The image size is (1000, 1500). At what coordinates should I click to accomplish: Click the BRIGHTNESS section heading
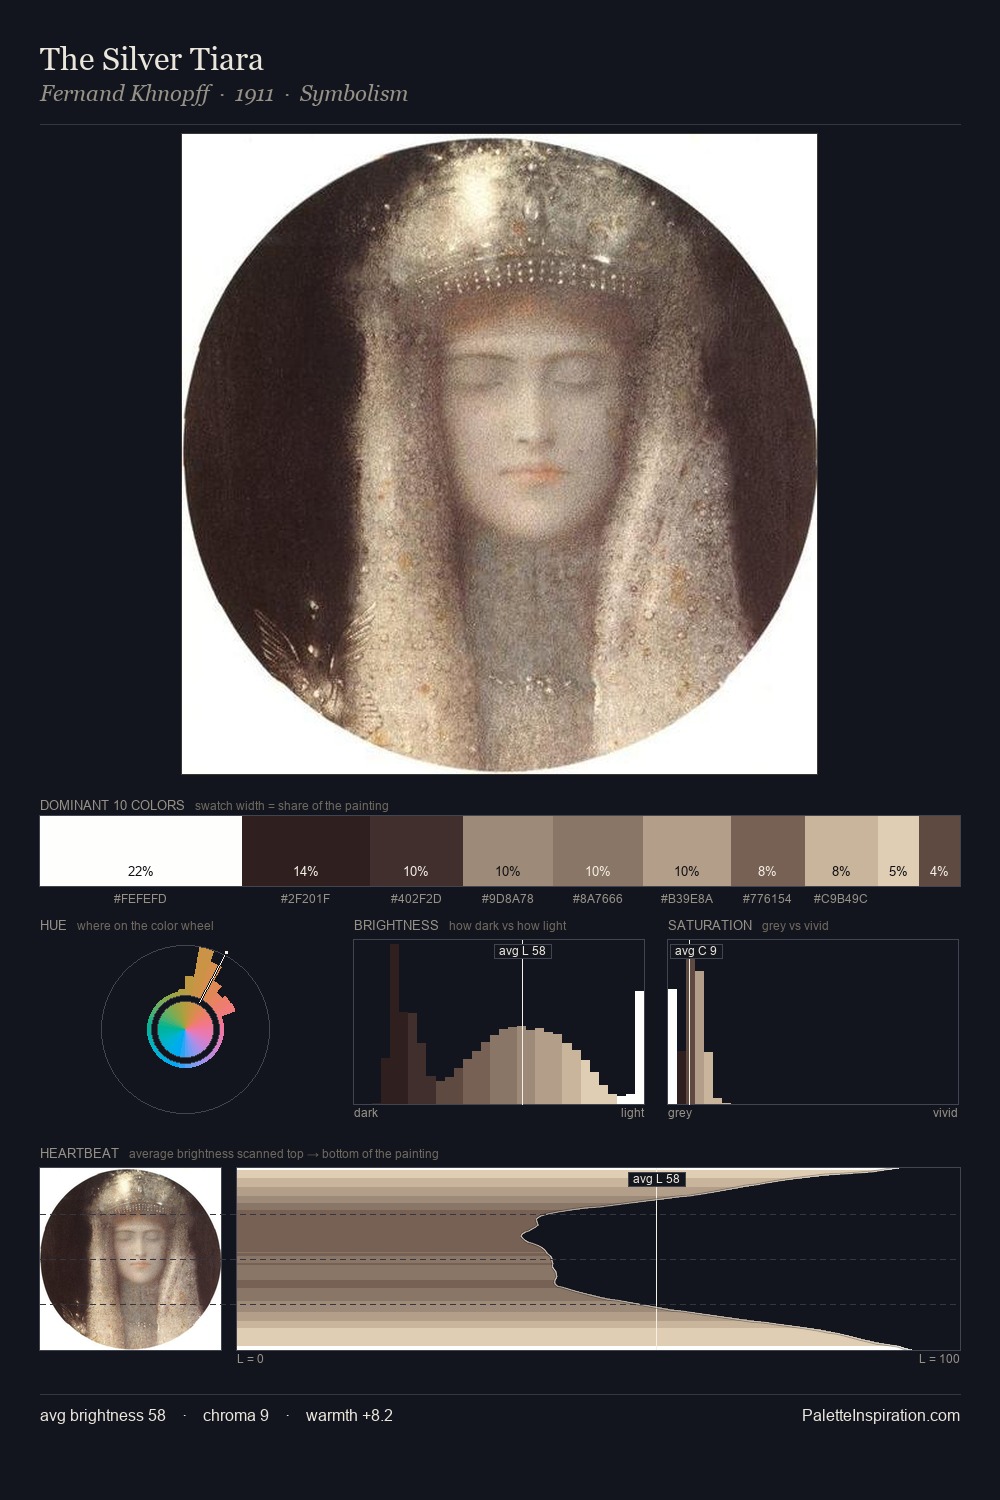(x=396, y=925)
